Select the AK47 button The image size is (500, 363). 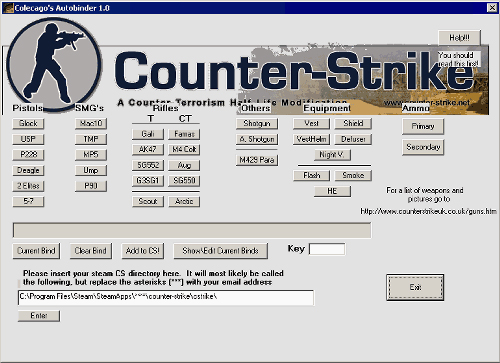[148, 150]
